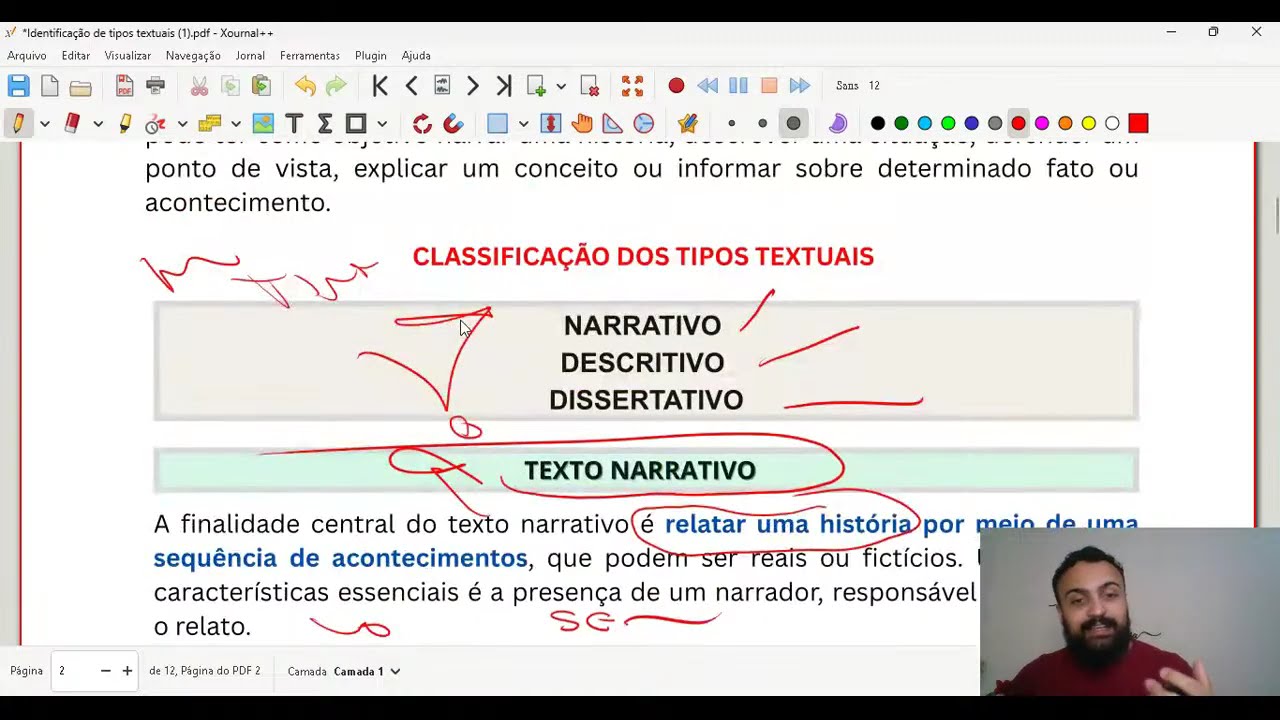This screenshot has height=720, width=1280.
Task: Open the Plugin menu
Action: tap(371, 56)
